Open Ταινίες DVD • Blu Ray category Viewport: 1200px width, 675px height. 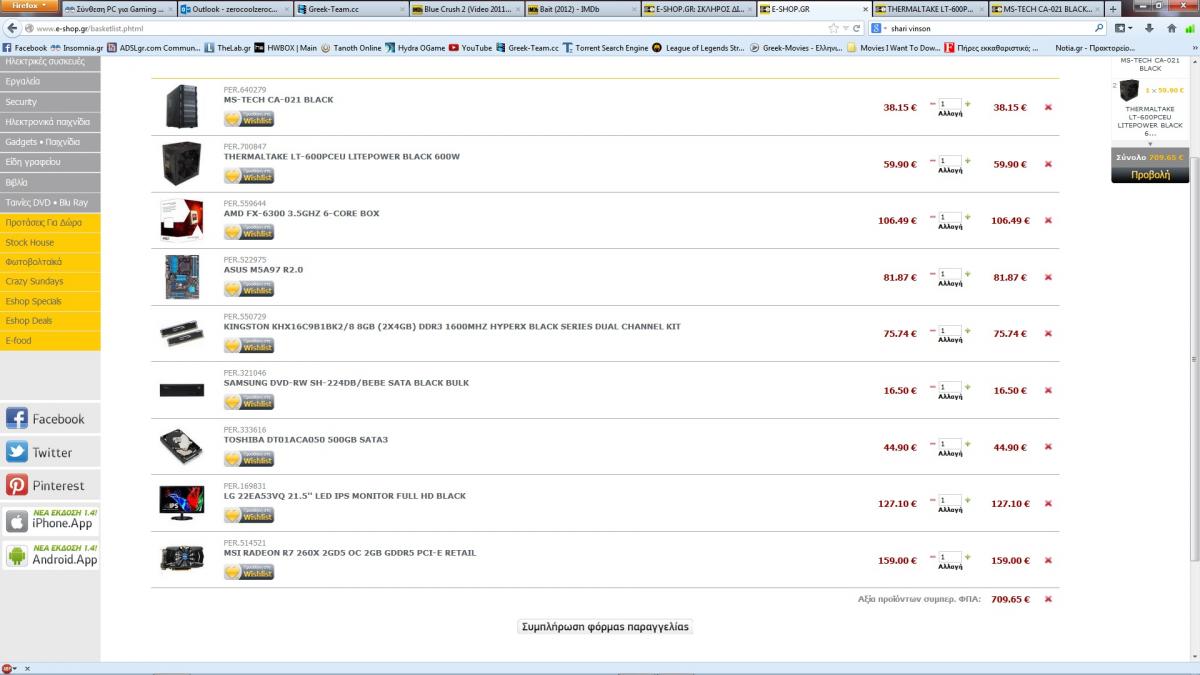[x=50, y=203]
